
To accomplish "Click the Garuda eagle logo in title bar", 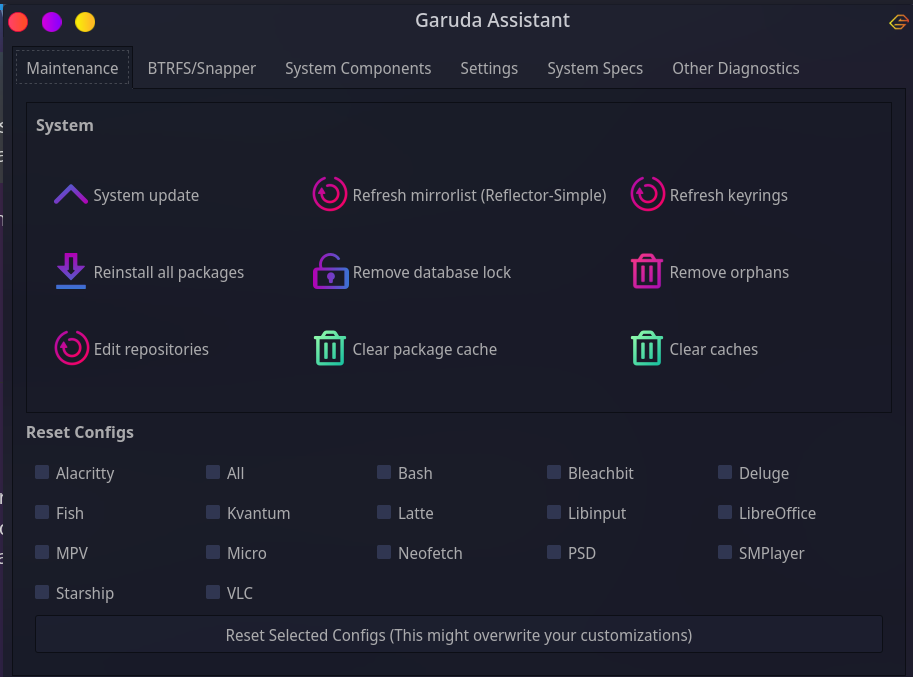I will 898,22.
